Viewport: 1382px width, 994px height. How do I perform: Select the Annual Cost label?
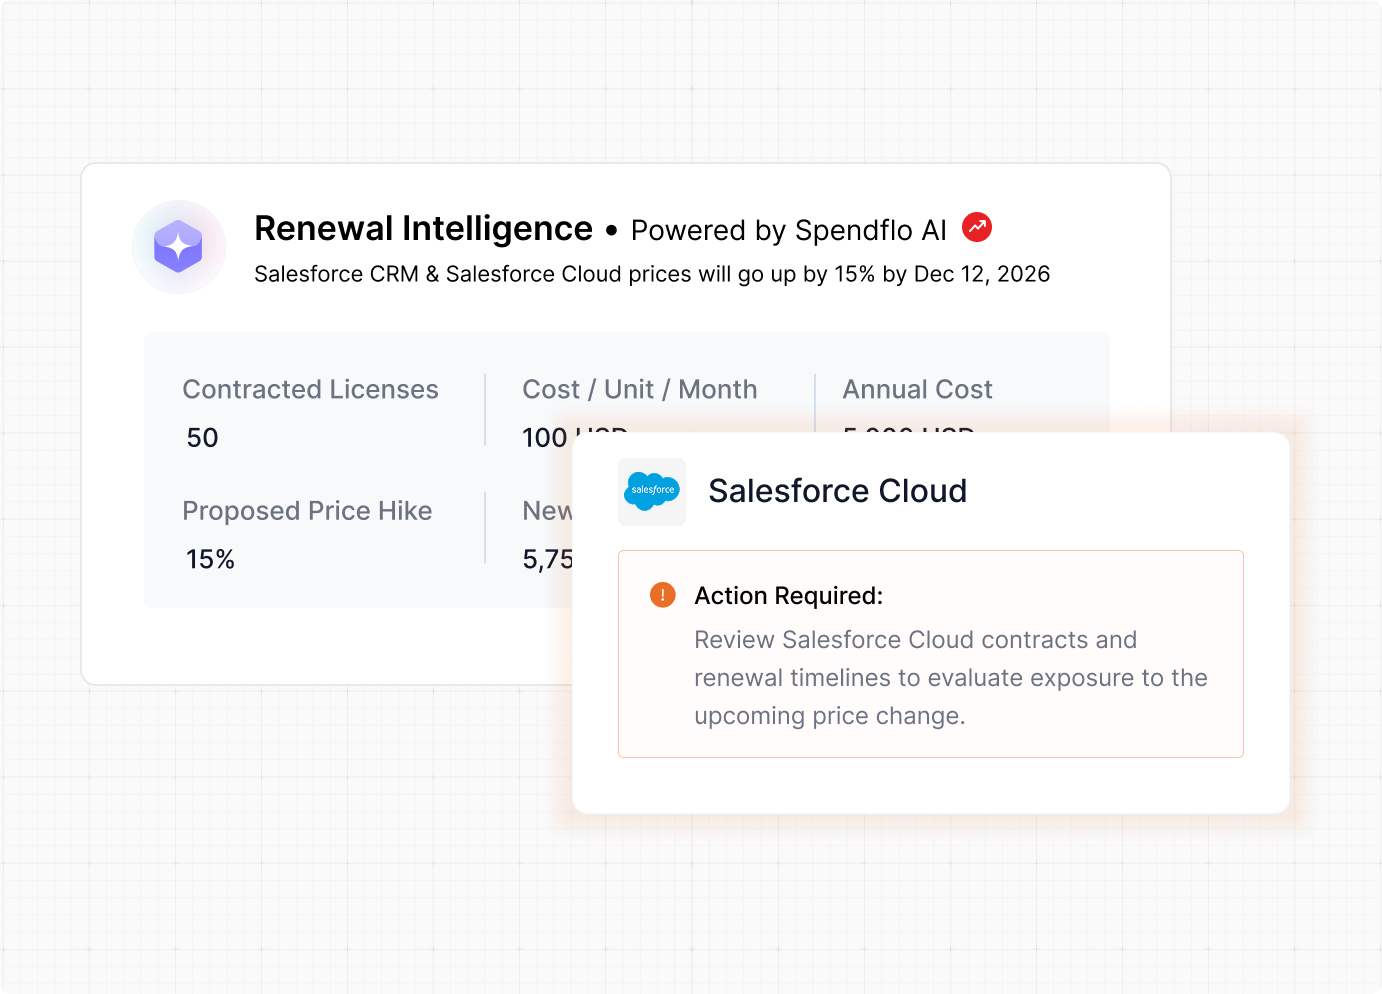coord(917,389)
